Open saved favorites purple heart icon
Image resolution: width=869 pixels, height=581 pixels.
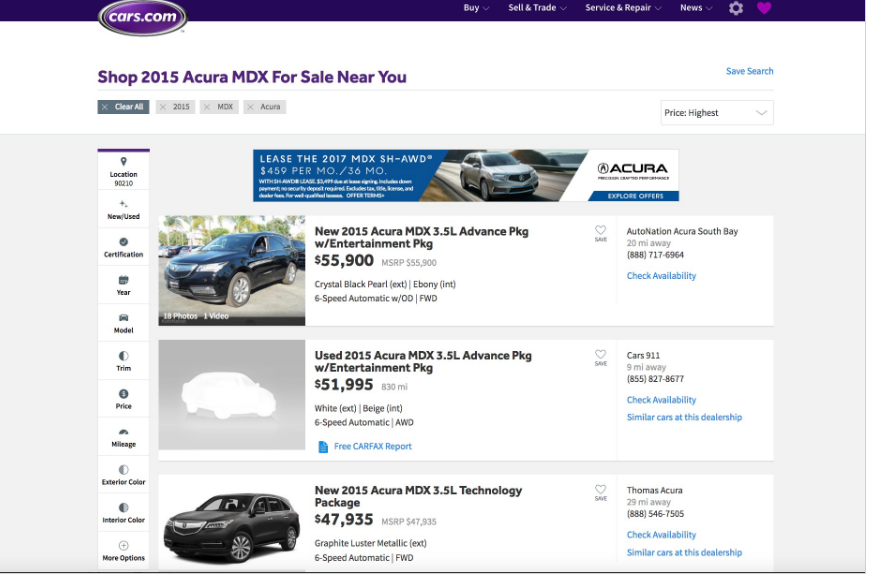pyautogui.click(x=764, y=8)
